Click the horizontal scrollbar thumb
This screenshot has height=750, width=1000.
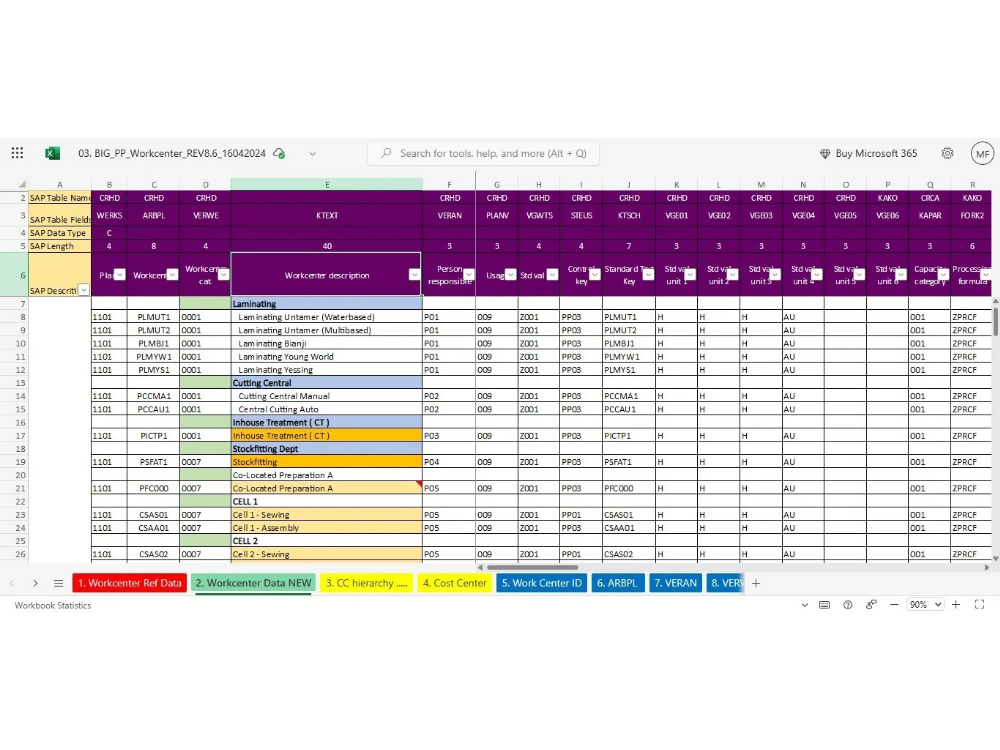tap(533, 567)
